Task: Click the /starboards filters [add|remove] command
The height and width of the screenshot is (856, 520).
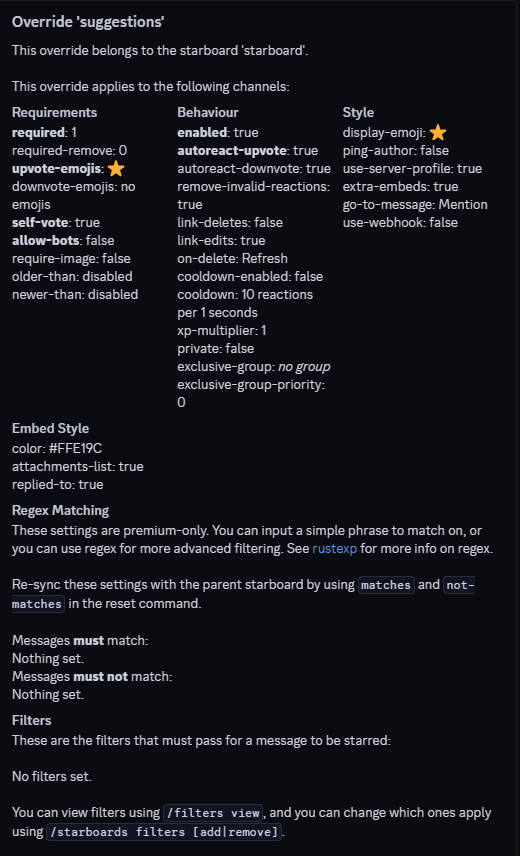Action: tap(164, 832)
